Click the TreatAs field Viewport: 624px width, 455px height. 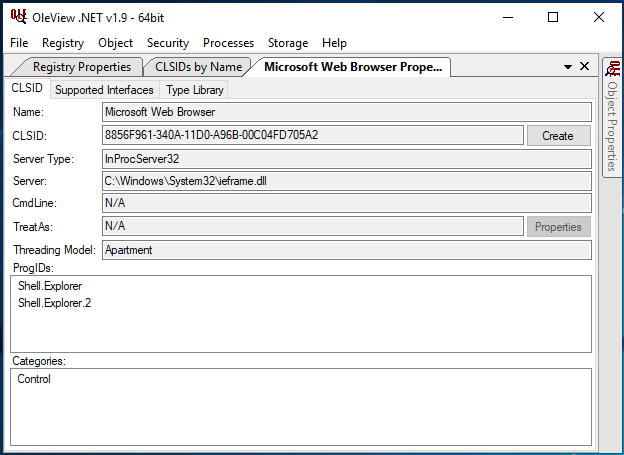pyautogui.click(x=313, y=226)
